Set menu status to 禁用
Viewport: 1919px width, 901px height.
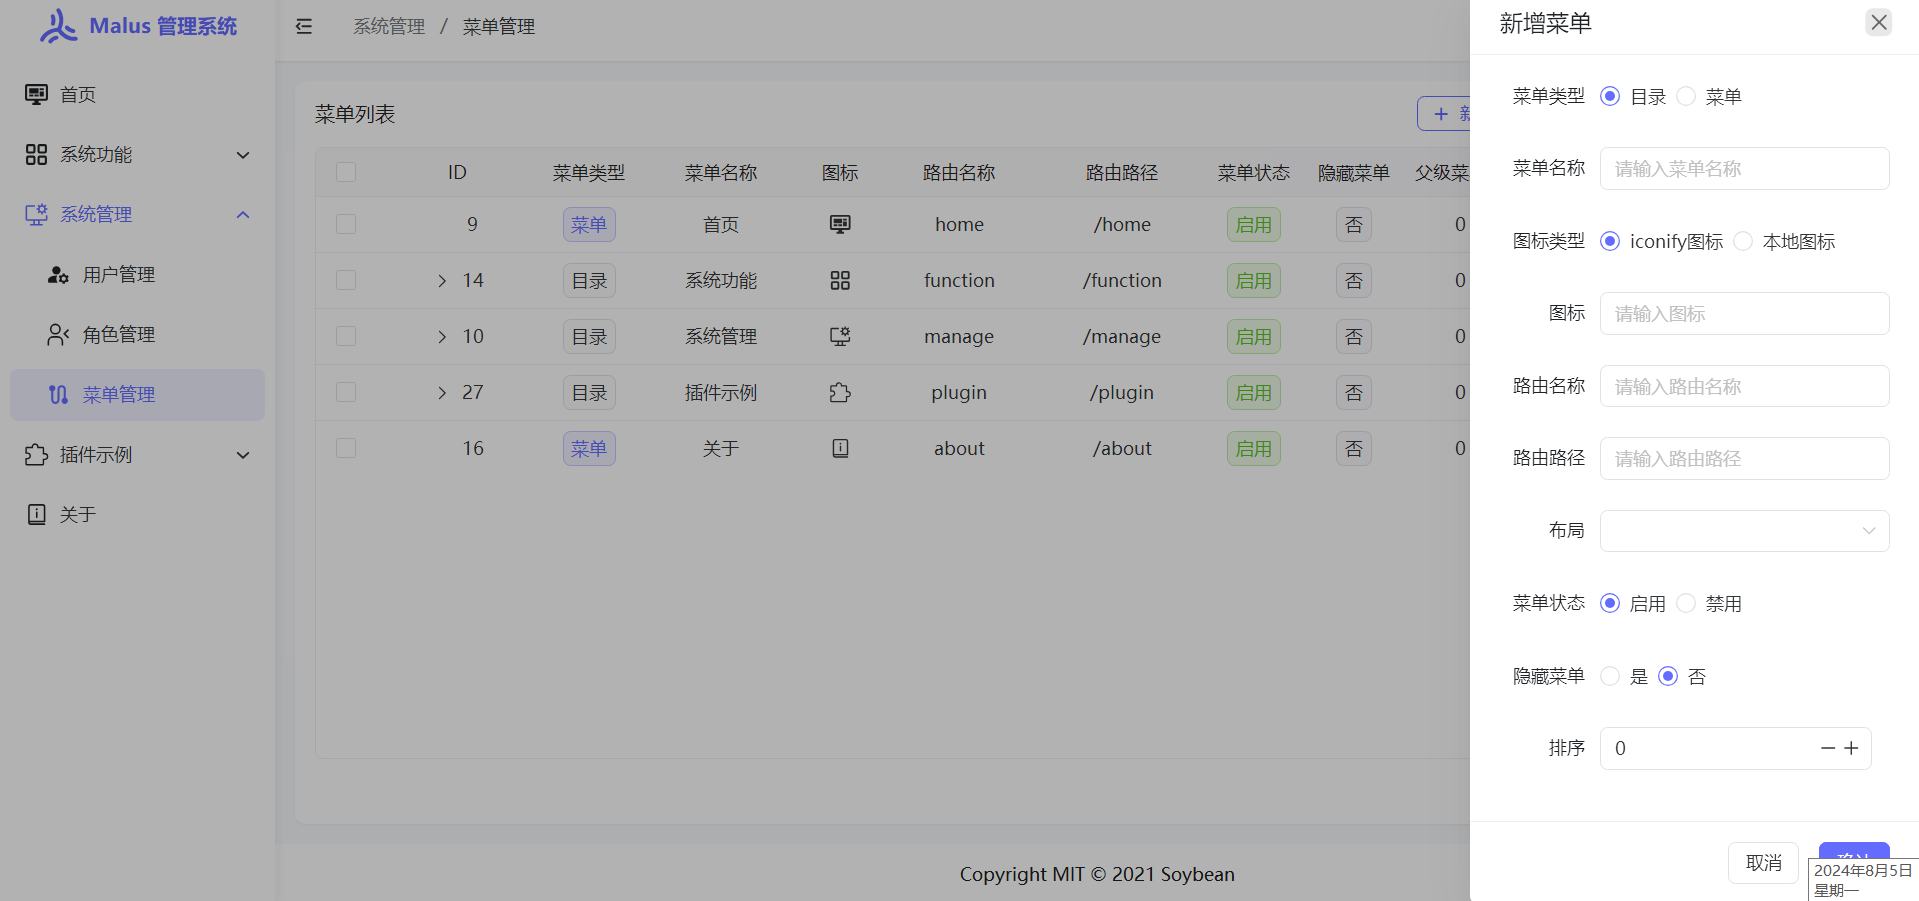[x=1686, y=603]
